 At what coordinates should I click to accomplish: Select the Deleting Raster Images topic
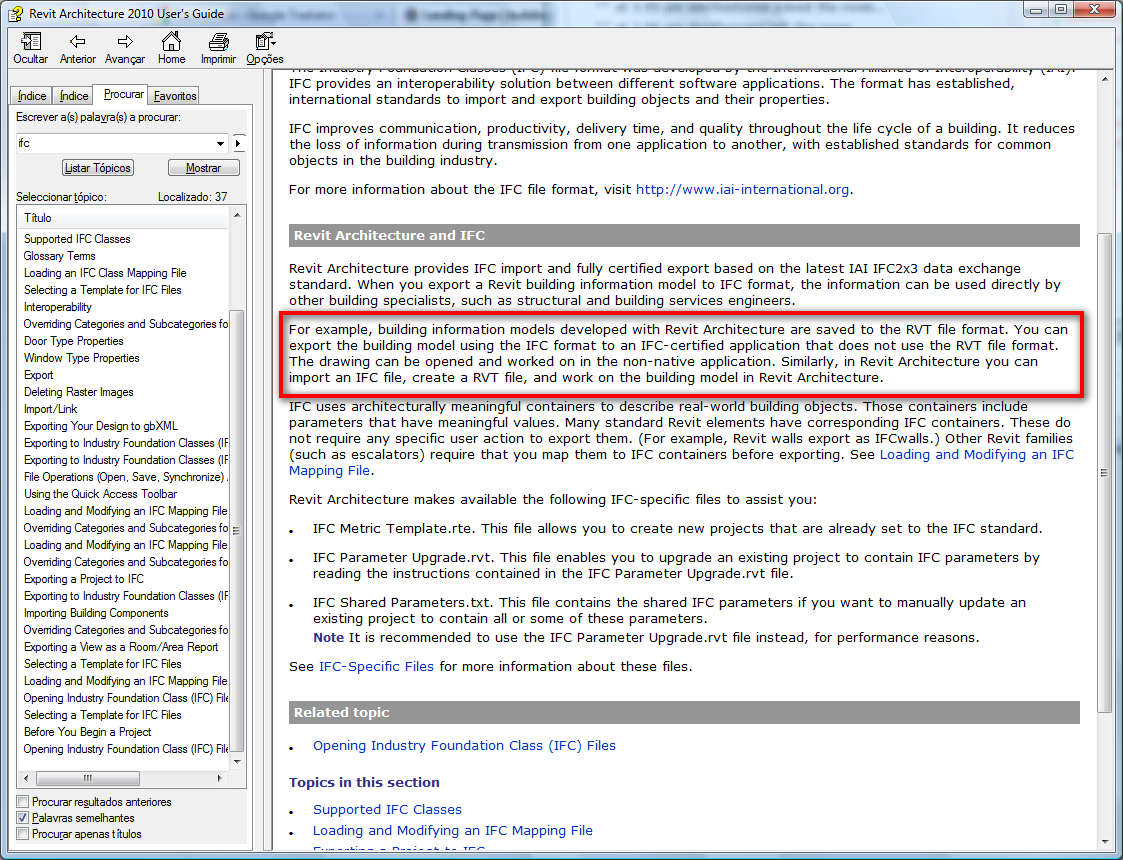click(78, 392)
